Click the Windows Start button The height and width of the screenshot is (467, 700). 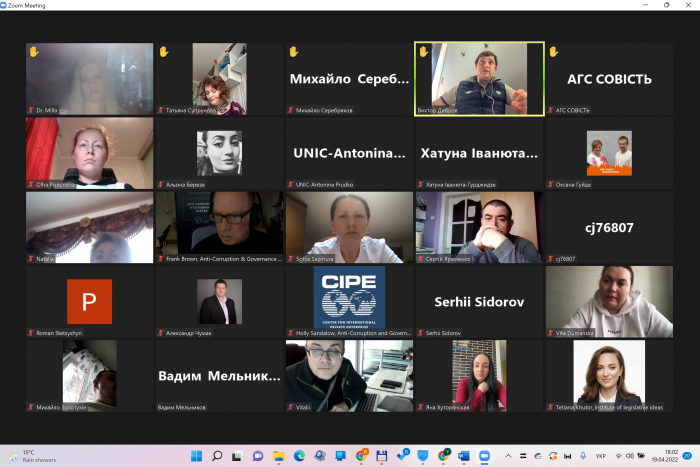(x=195, y=456)
